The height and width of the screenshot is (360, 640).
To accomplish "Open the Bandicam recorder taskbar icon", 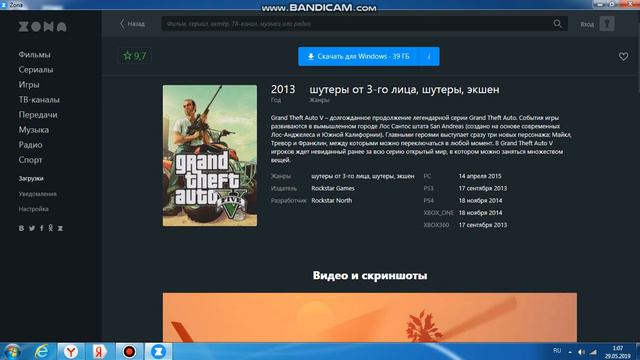I will (x=129, y=351).
